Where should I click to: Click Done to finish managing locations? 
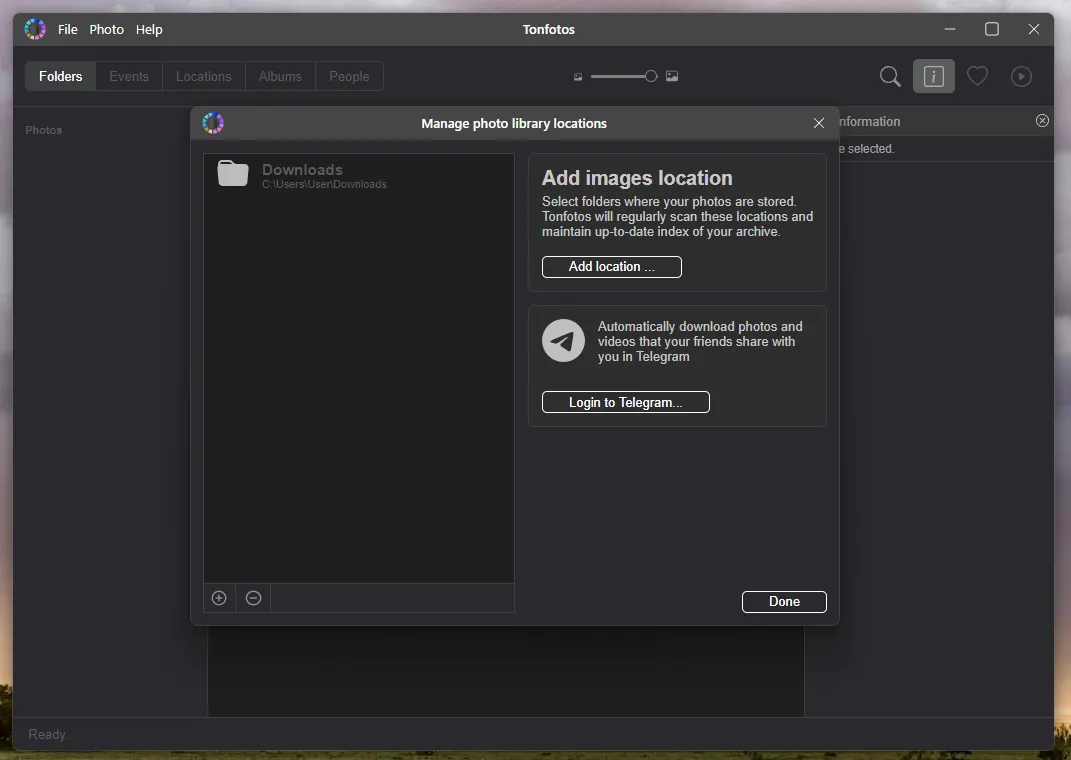(x=784, y=601)
